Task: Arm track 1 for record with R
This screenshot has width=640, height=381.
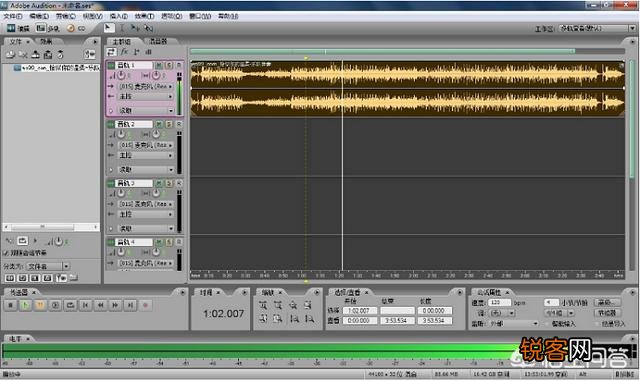Action: (179, 65)
